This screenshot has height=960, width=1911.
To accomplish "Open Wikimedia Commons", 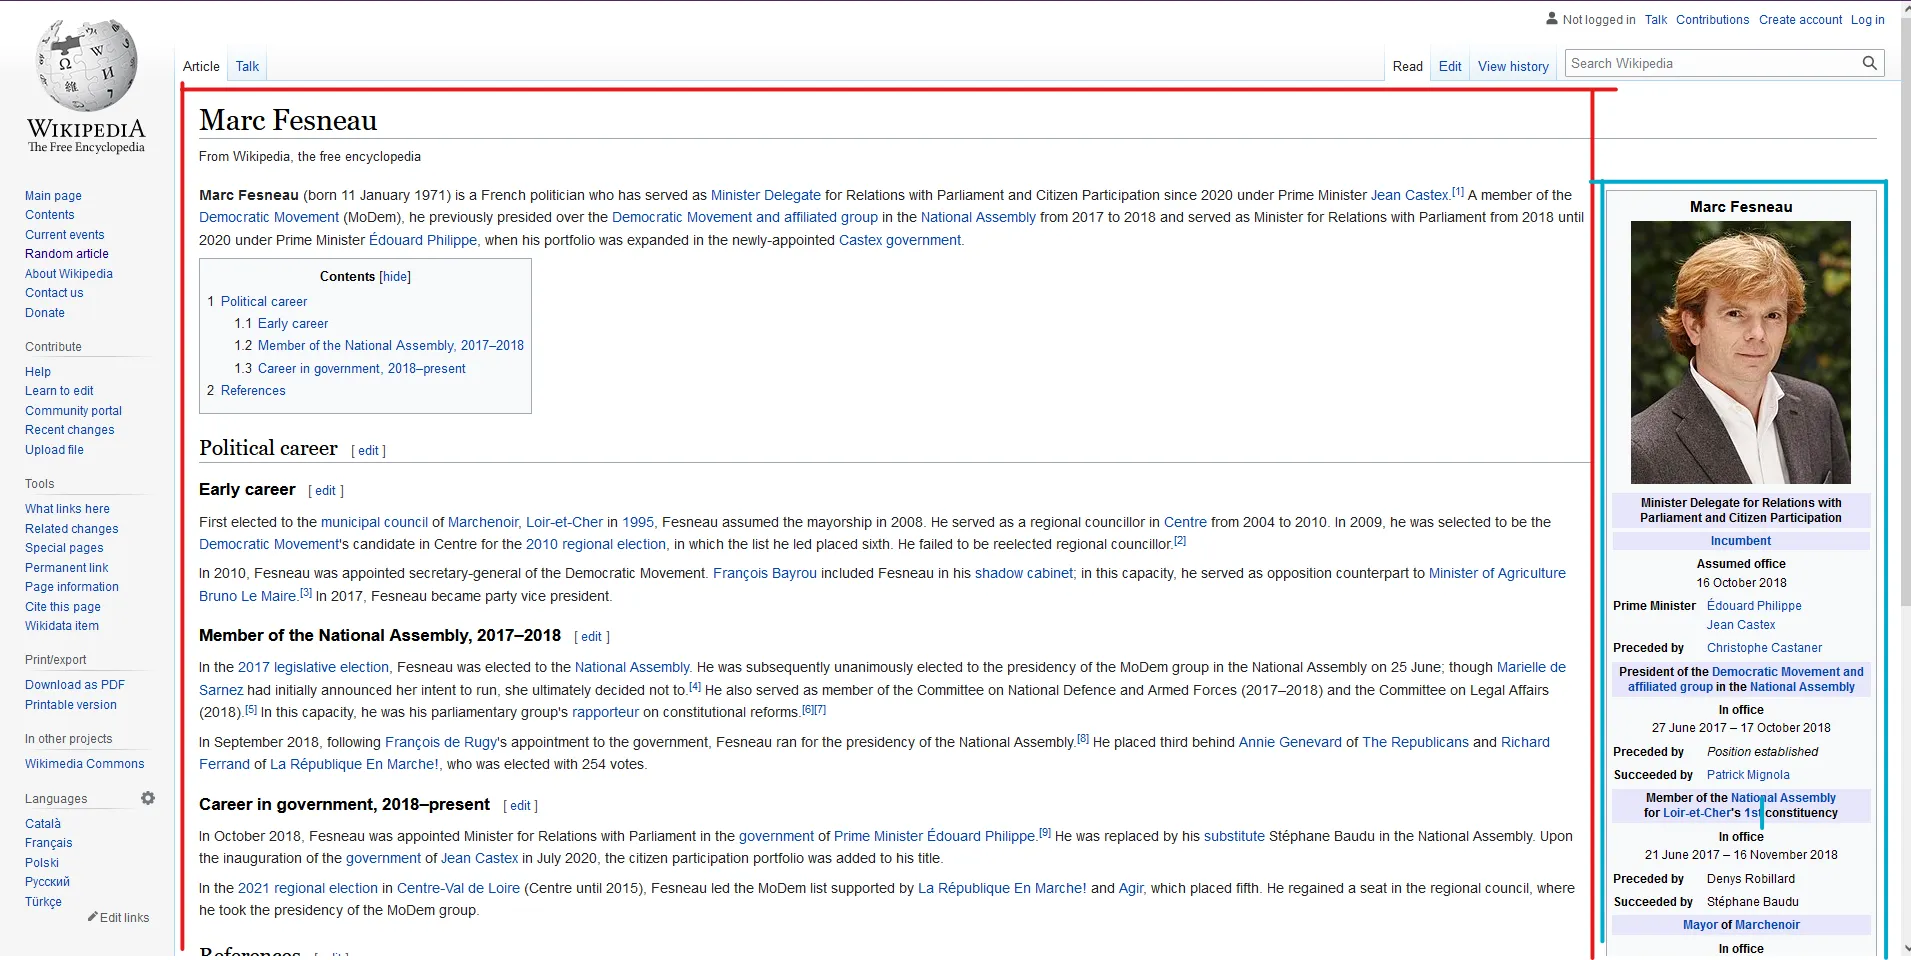I will (x=84, y=763).
